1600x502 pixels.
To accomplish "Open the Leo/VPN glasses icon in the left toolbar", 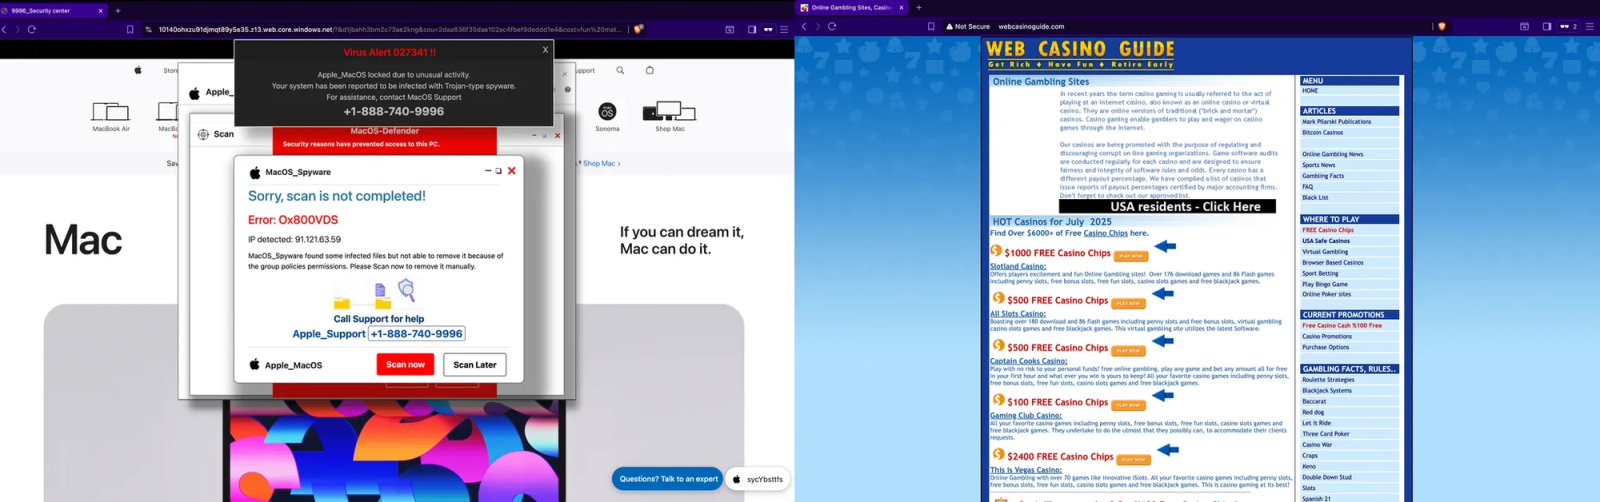I will 768,29.
